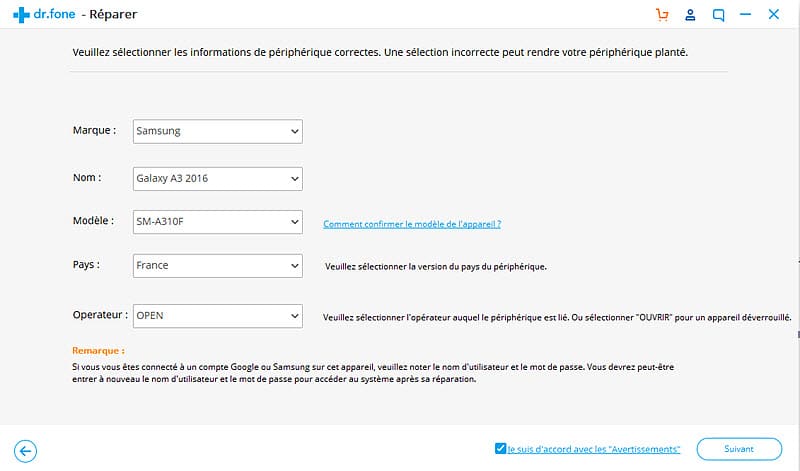This screenshot has width=800, height=471.
Task: Expand the Marque dropdown showing Samsung
Action: (x=218, y=131)
